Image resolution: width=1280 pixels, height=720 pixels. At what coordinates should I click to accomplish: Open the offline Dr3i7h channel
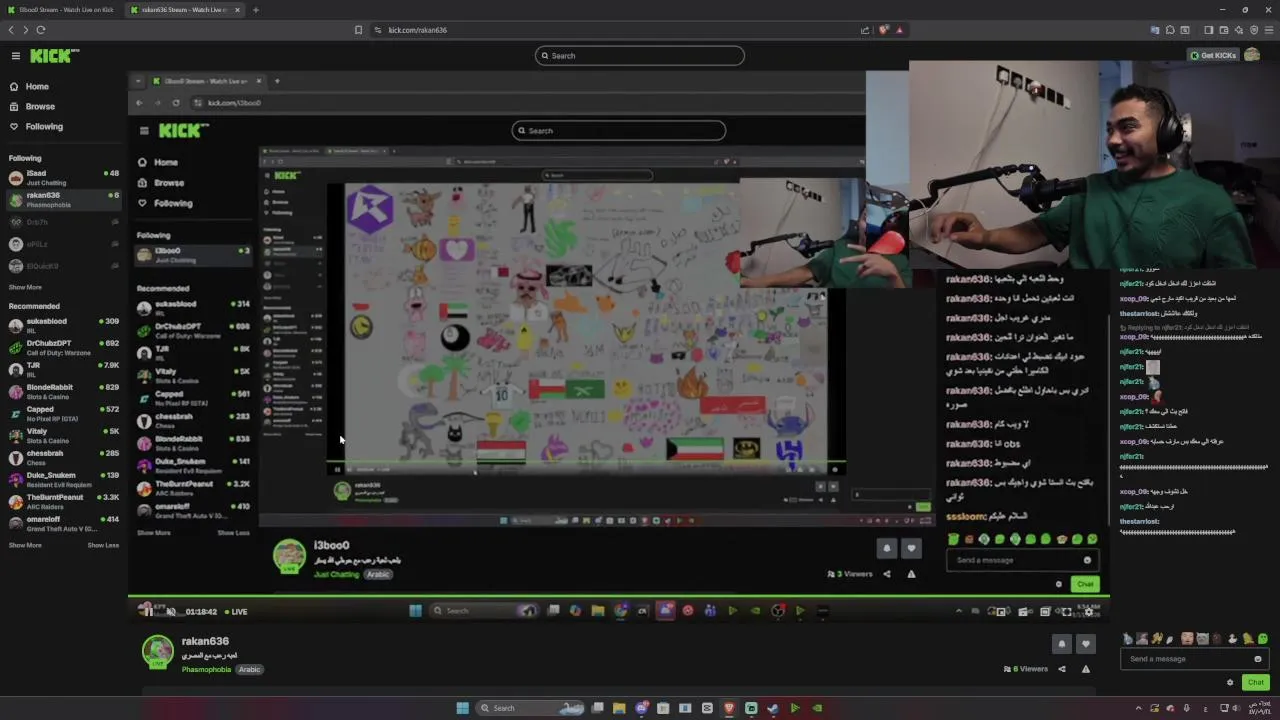coord(64,222)
